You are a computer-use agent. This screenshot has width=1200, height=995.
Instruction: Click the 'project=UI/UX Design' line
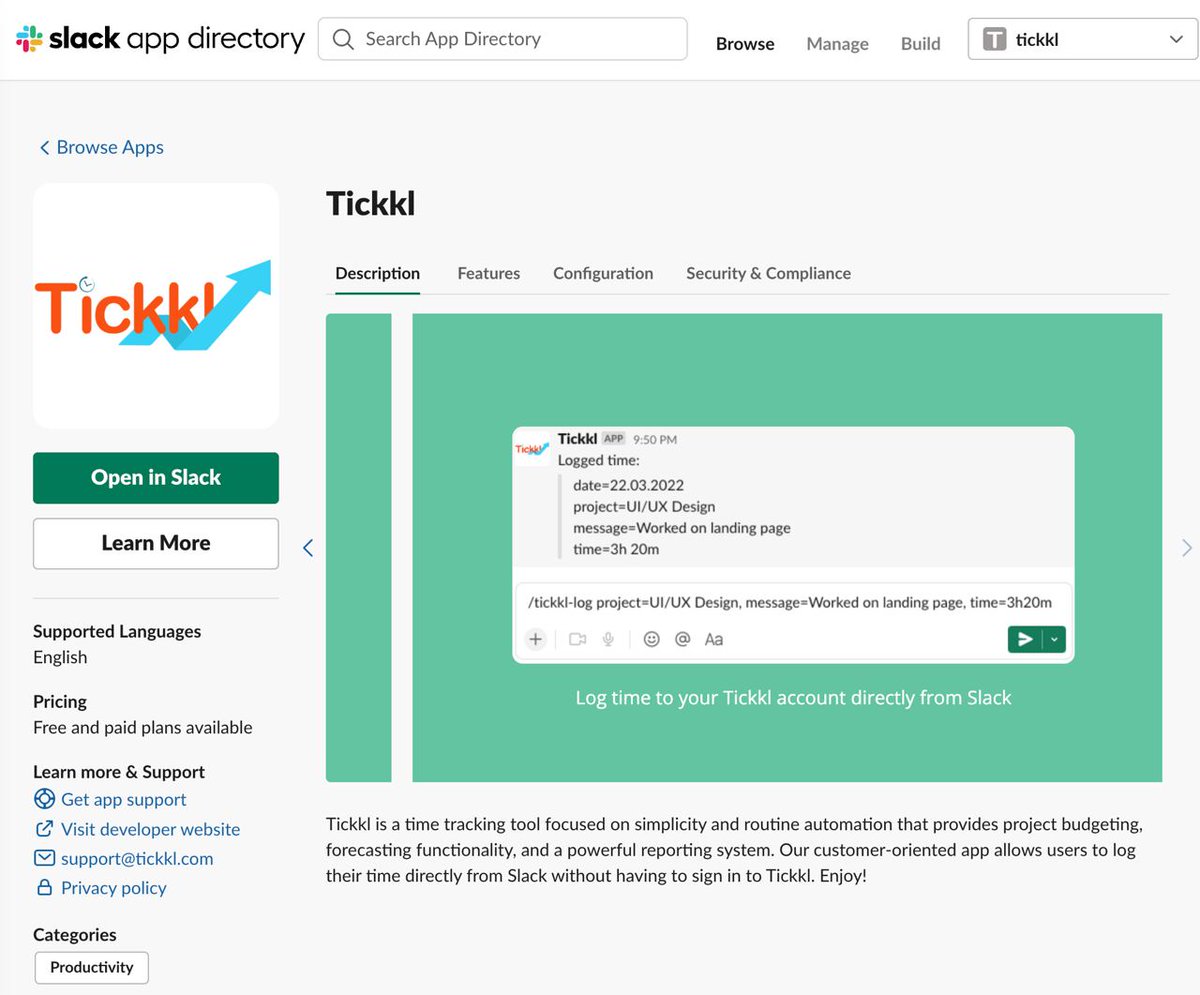[x=644, y=506]
